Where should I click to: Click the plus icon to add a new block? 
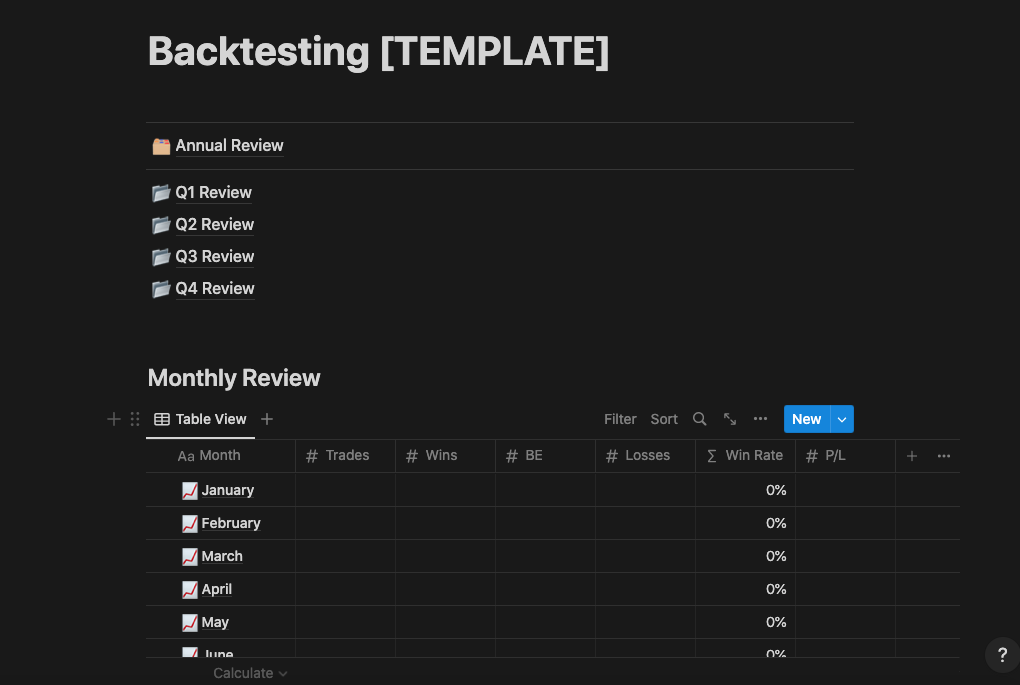(113, 419)
